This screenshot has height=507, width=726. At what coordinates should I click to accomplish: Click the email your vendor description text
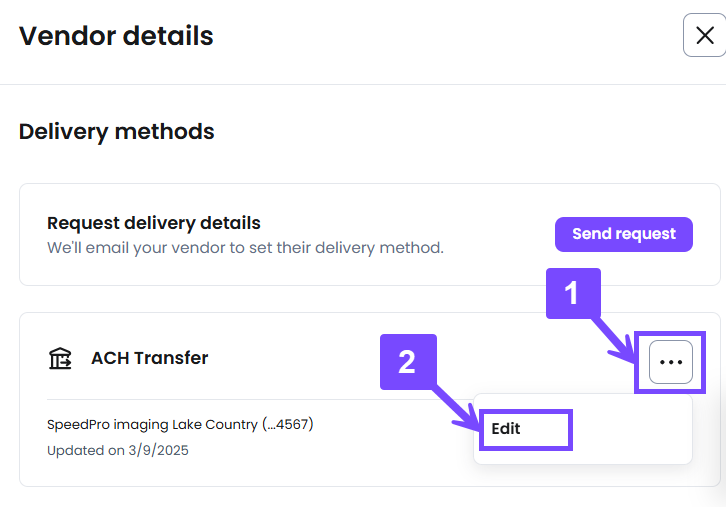click(245, 248)
